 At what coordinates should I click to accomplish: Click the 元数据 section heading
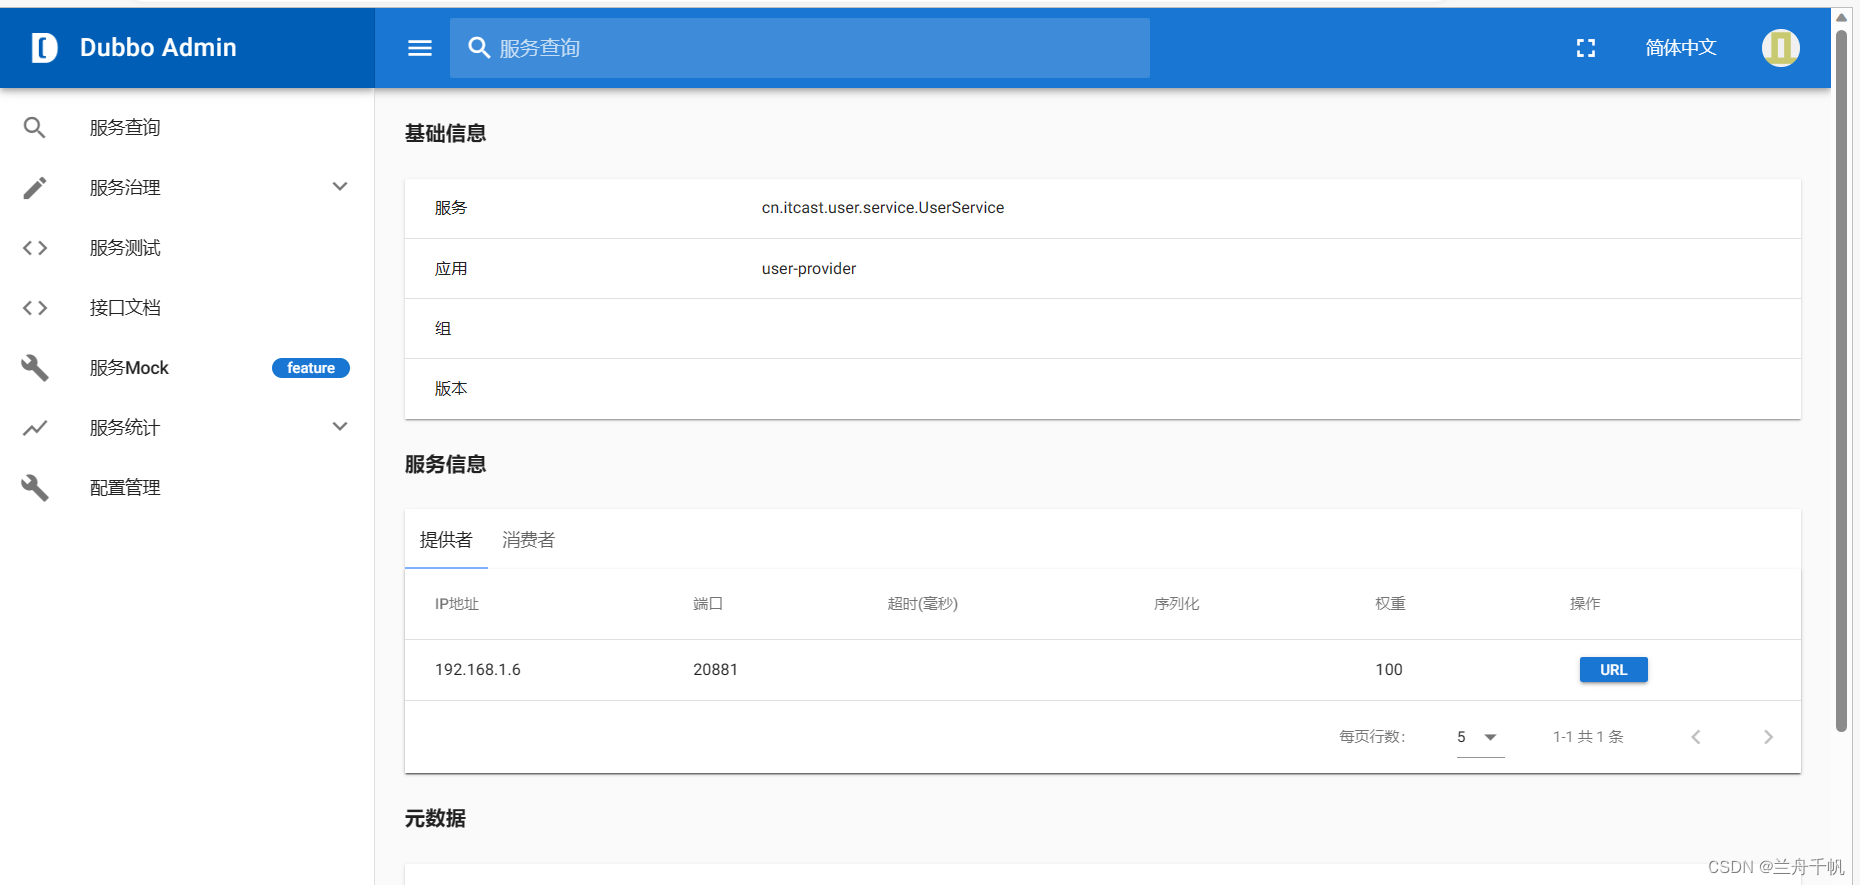pyautogui.click(x=435, y=818)
